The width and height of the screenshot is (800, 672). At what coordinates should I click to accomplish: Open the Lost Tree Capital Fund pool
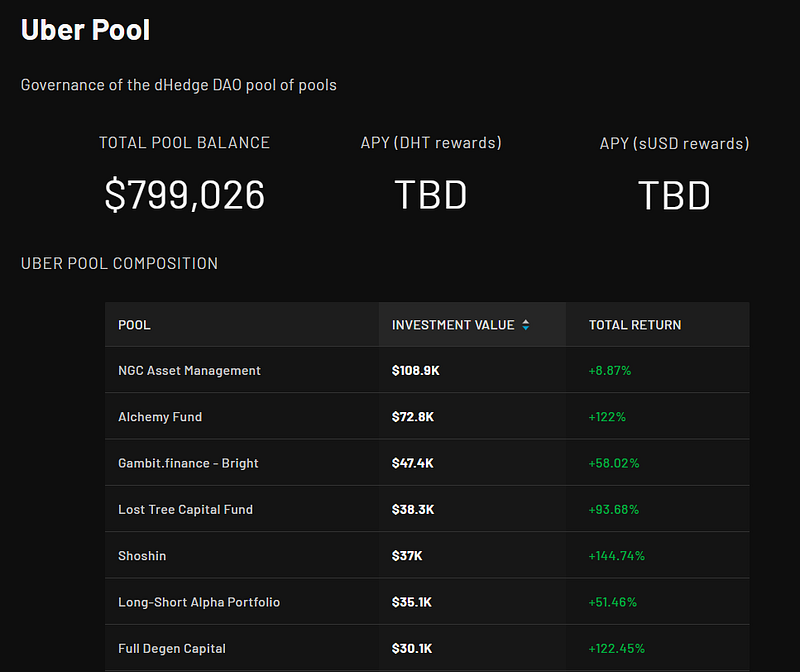point(185,510)
